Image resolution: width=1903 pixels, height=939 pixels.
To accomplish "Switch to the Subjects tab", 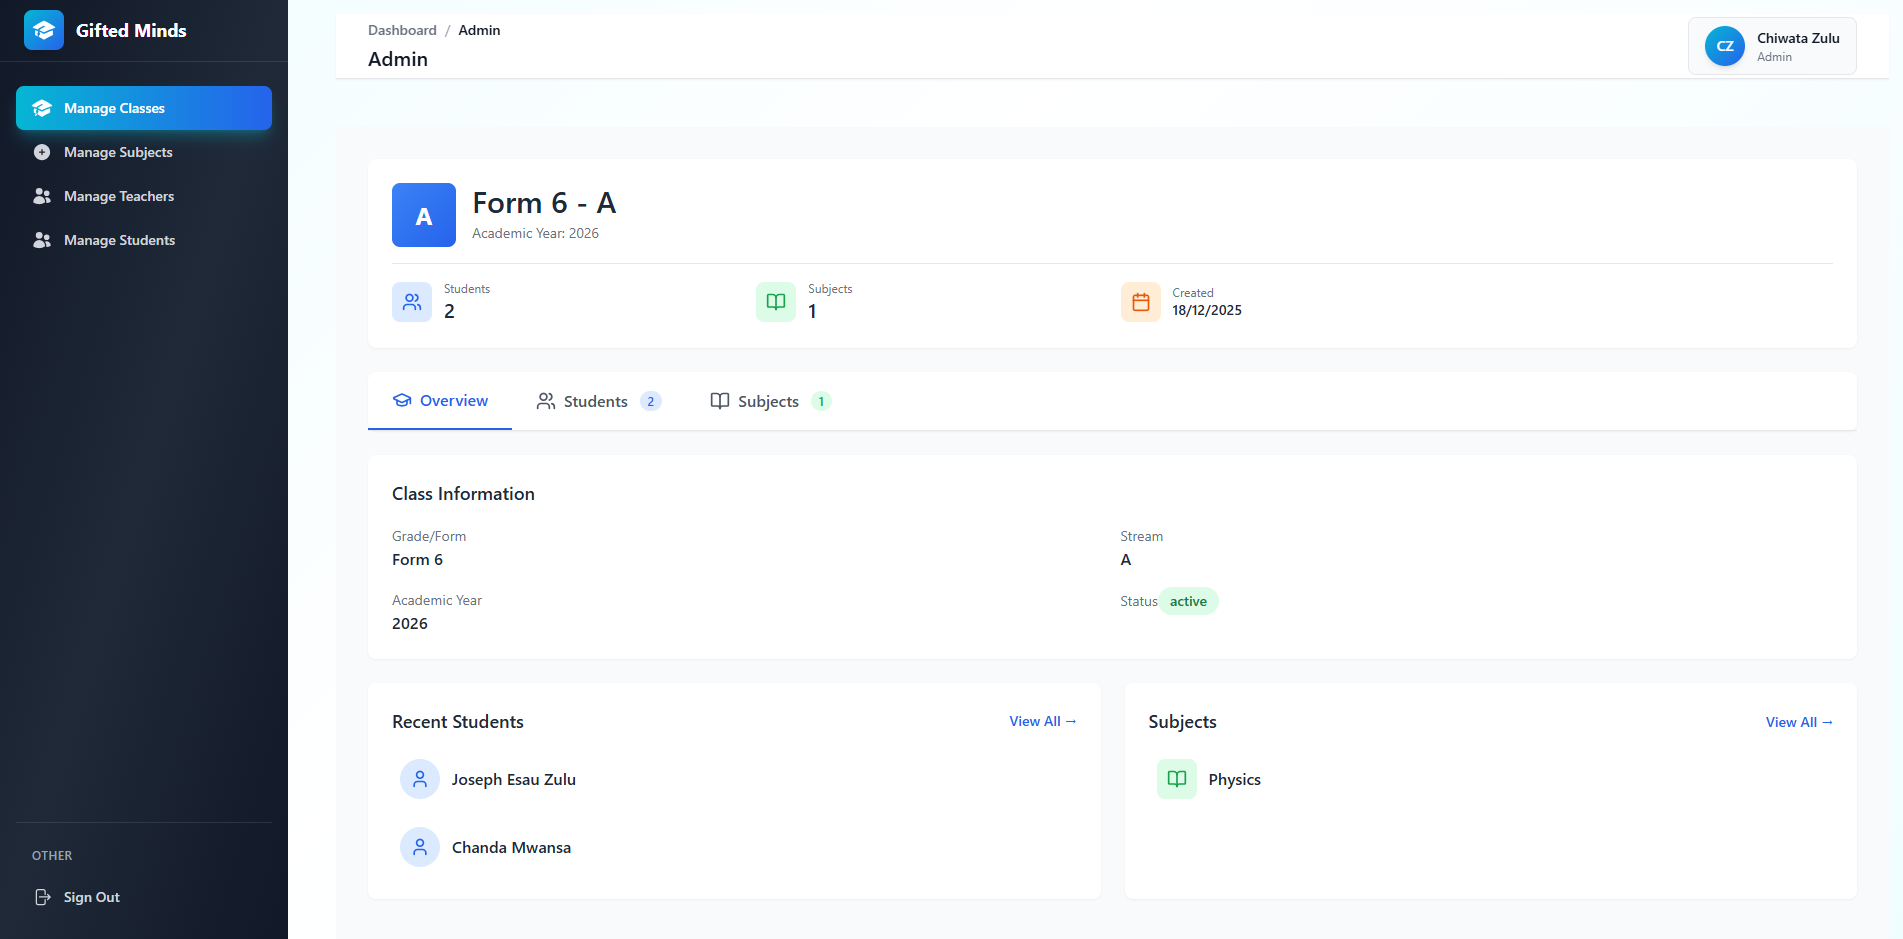I will coord(768,401).
